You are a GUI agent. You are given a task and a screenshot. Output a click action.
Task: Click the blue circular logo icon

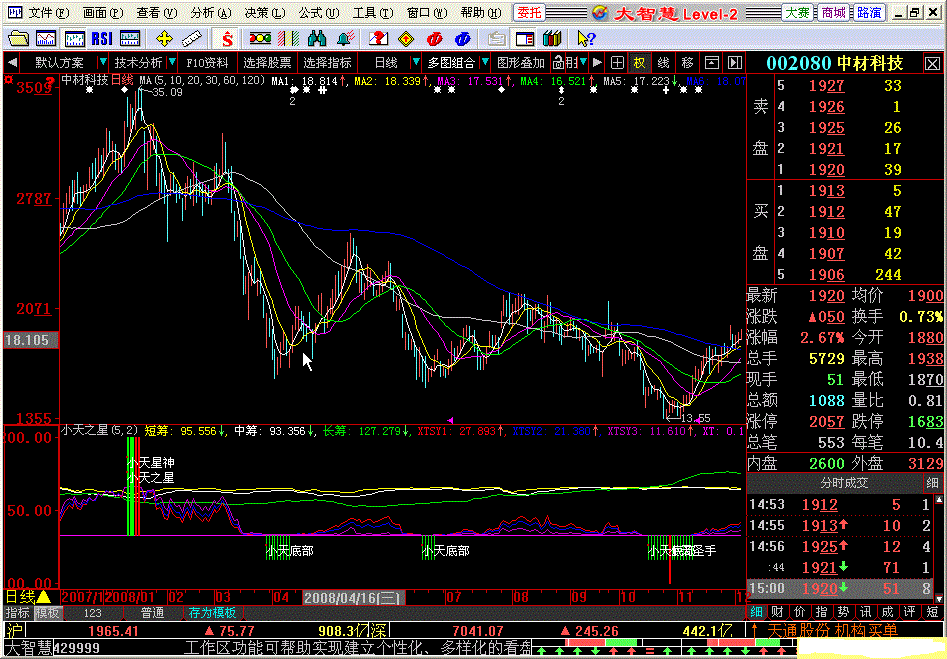463,39
